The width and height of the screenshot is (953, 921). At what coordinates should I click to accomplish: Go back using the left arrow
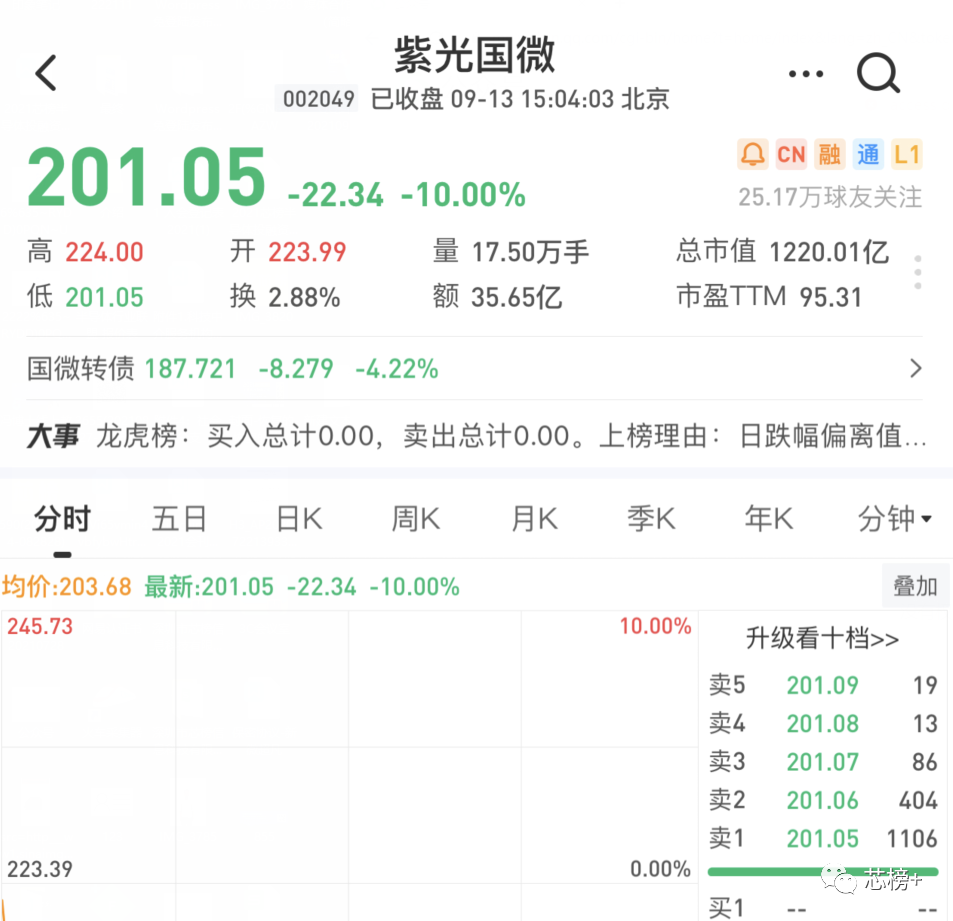[46, 73]
